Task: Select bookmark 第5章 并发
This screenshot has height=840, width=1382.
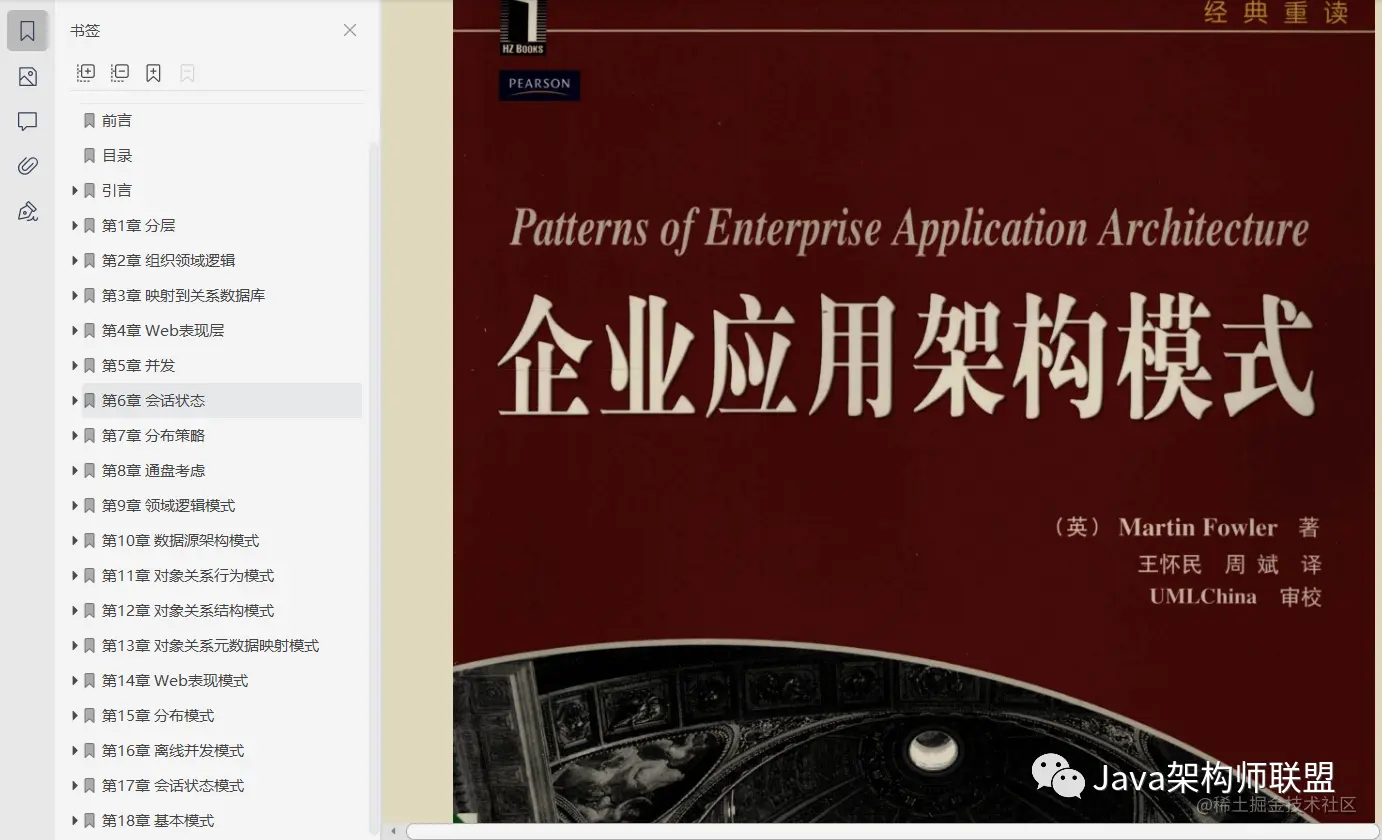Action: coord(138,365)
